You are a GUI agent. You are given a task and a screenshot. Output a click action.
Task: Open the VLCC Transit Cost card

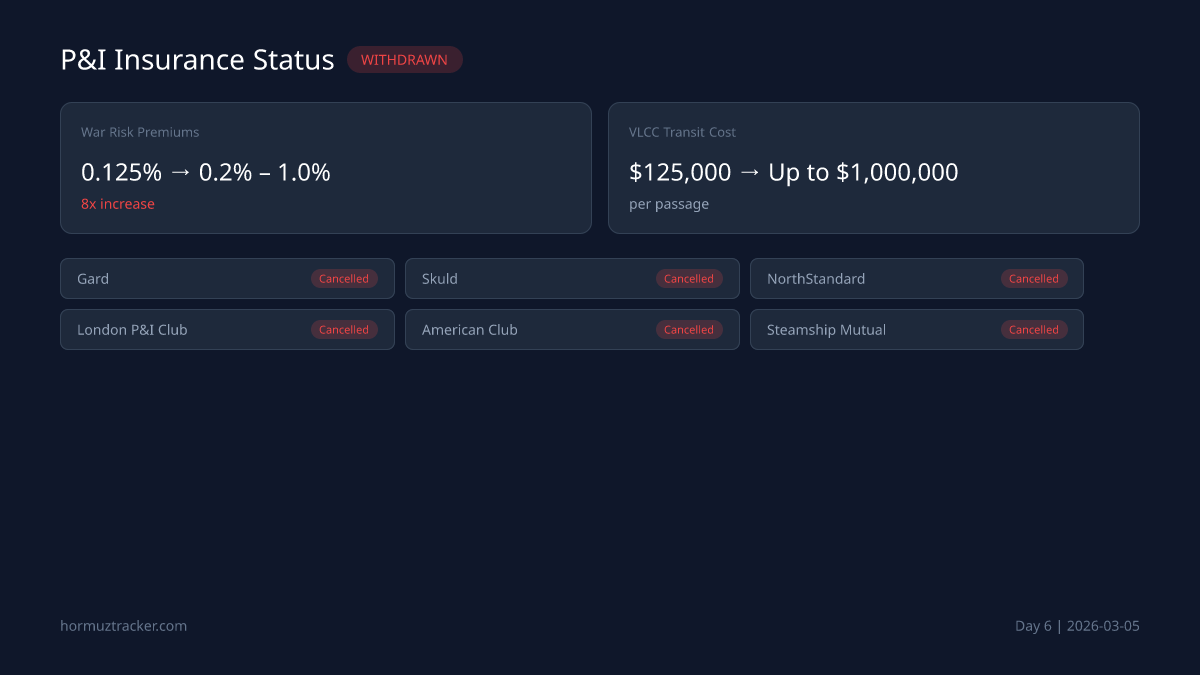[x=873, y=168]
